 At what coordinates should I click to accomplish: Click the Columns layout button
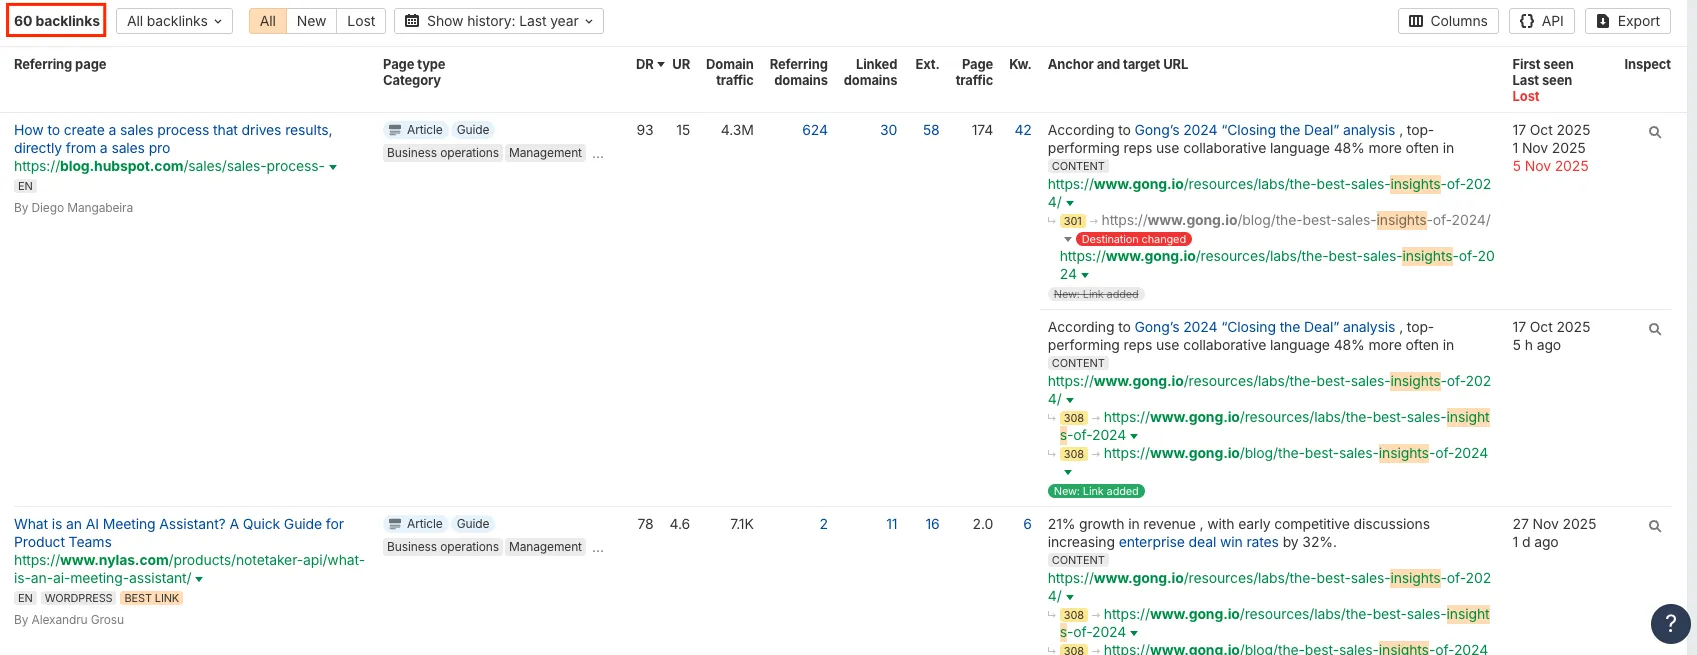pyautogui.click(x=1447, y=21)
